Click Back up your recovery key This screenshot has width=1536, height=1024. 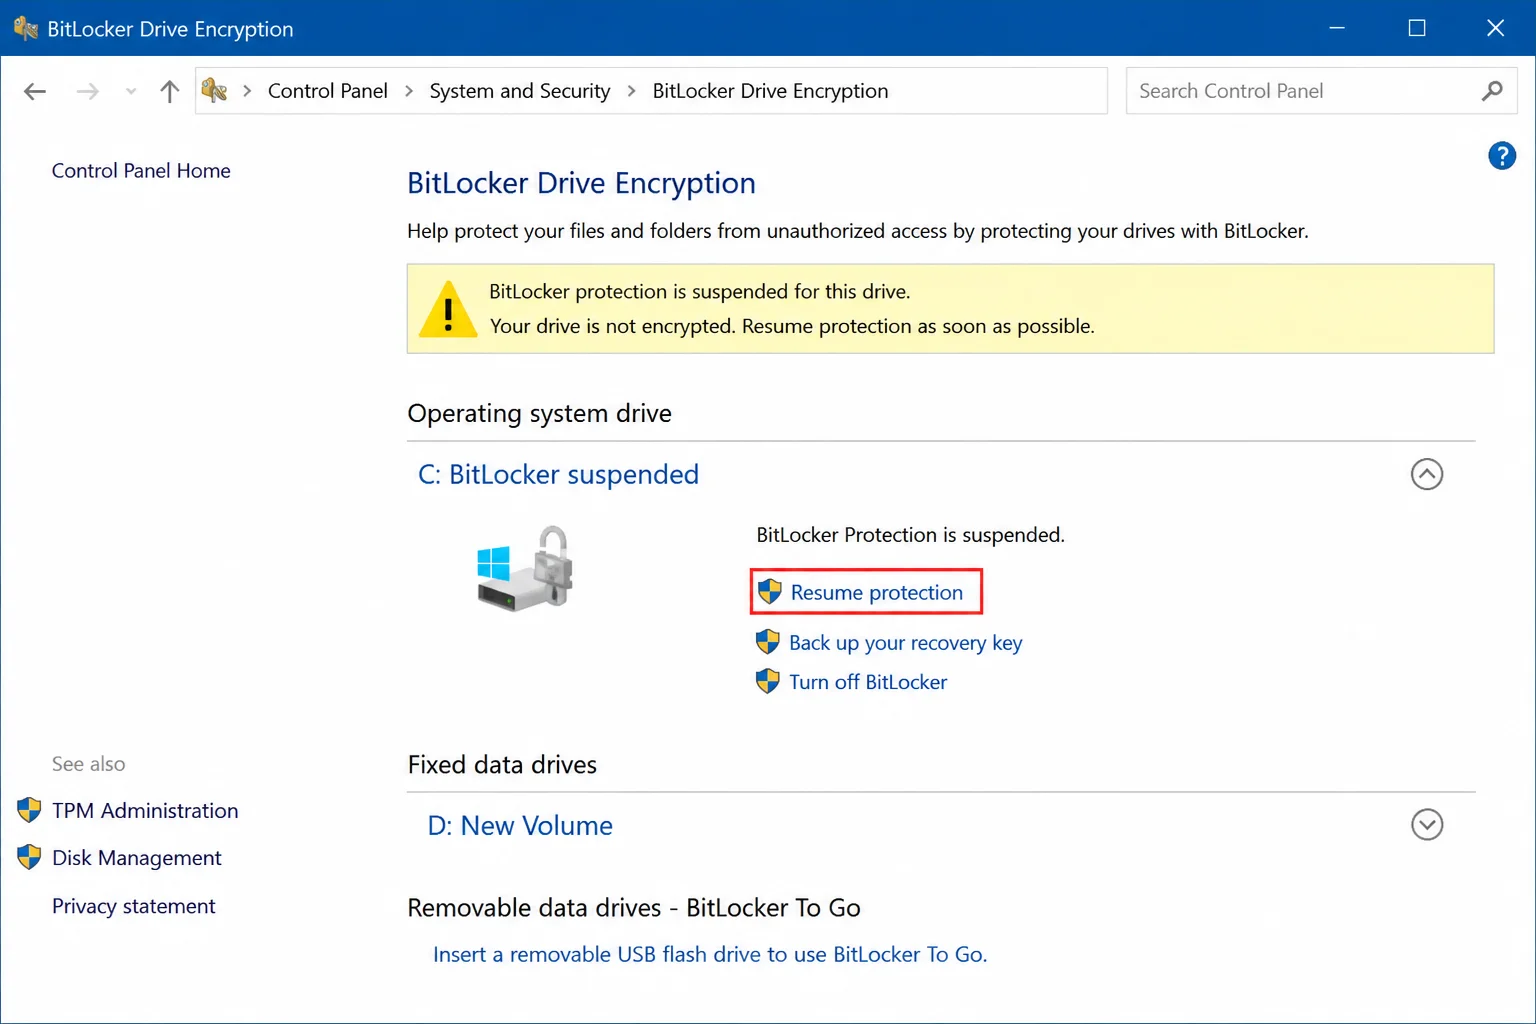point(905,643)
